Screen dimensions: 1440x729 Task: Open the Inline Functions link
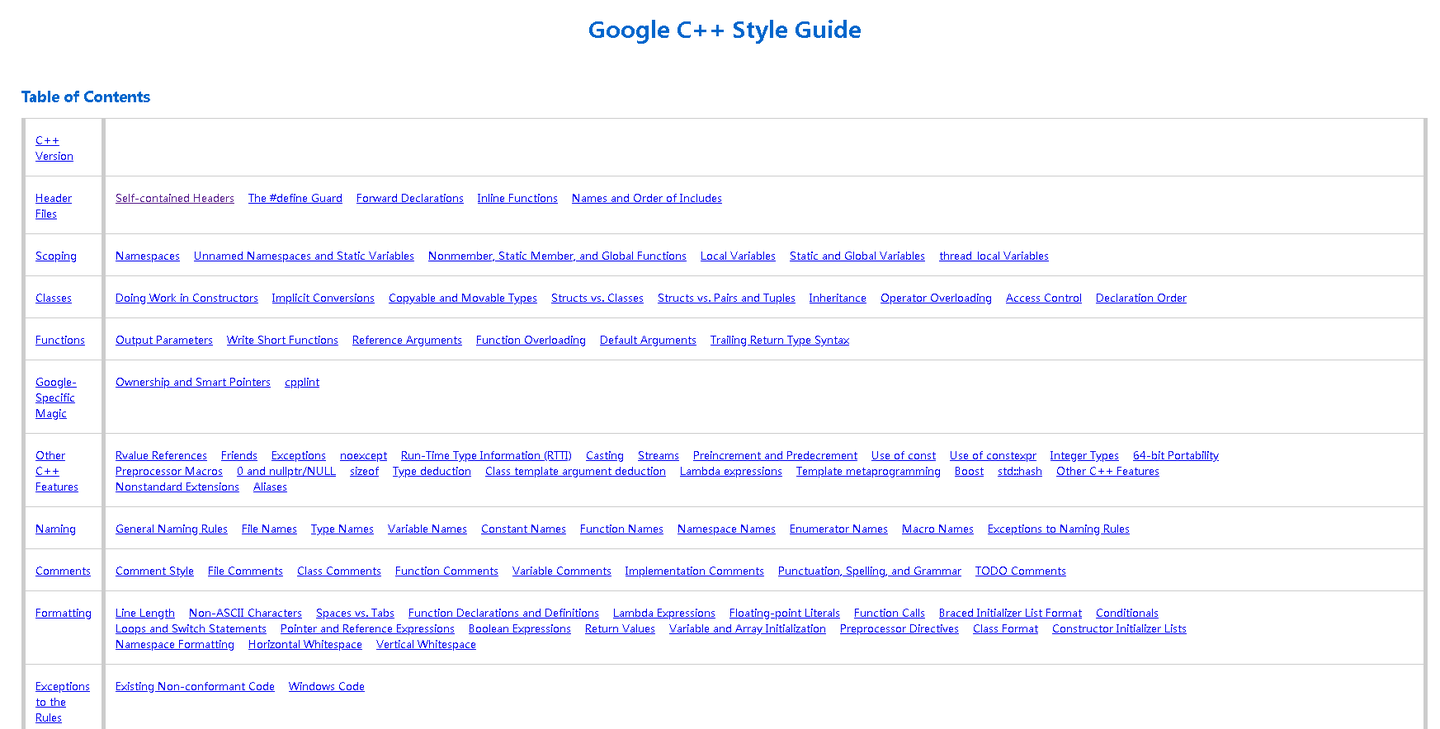coord(517,198)
